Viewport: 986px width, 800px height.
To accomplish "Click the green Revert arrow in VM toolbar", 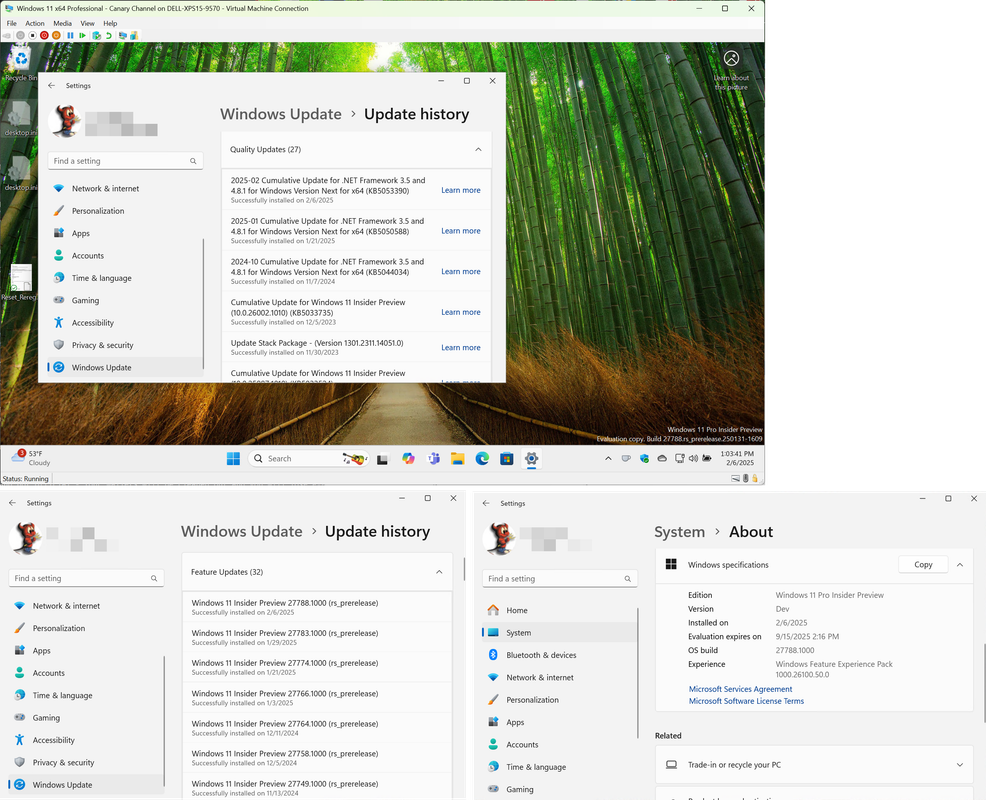I will pos(108,35).
